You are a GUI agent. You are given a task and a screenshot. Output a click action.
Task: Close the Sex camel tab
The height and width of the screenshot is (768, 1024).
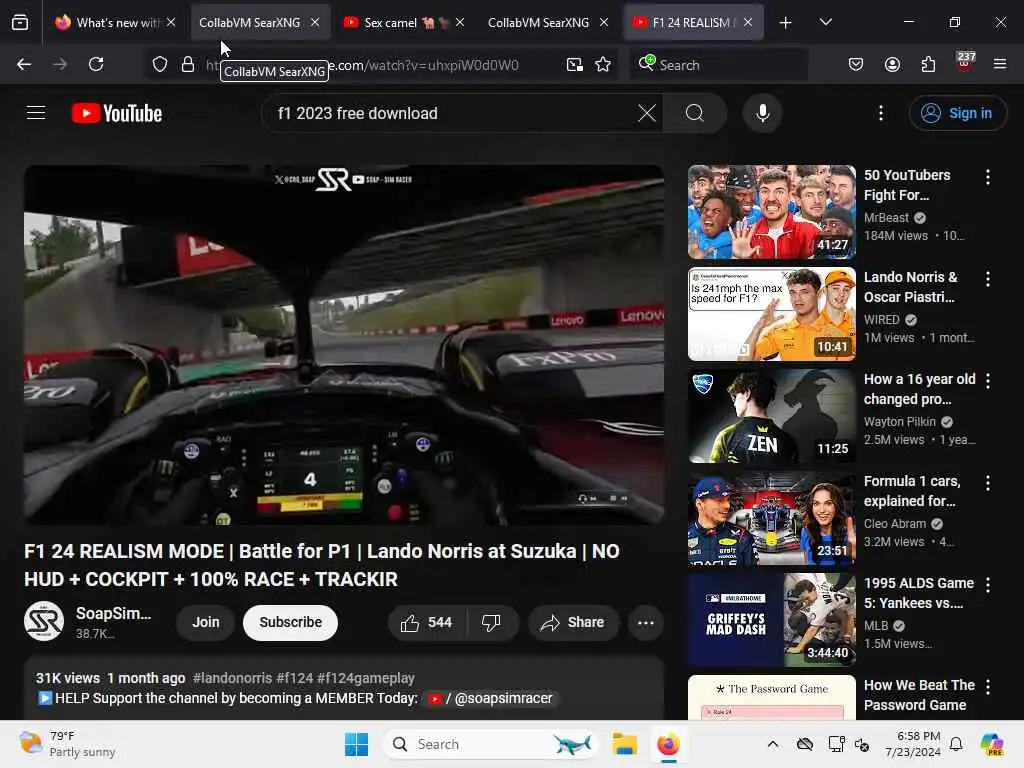(460, 22)
